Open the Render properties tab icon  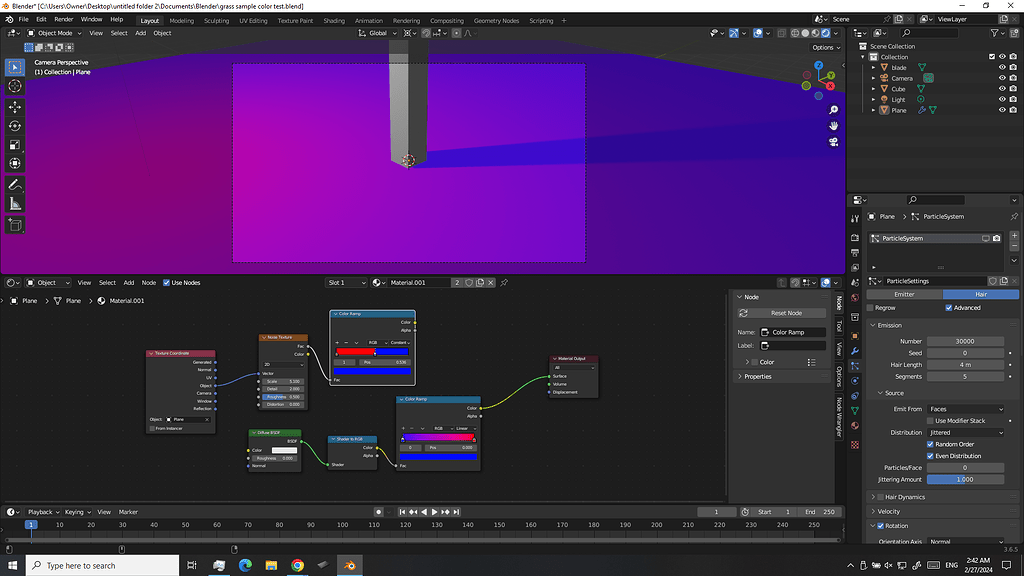(x=855, y=238)
